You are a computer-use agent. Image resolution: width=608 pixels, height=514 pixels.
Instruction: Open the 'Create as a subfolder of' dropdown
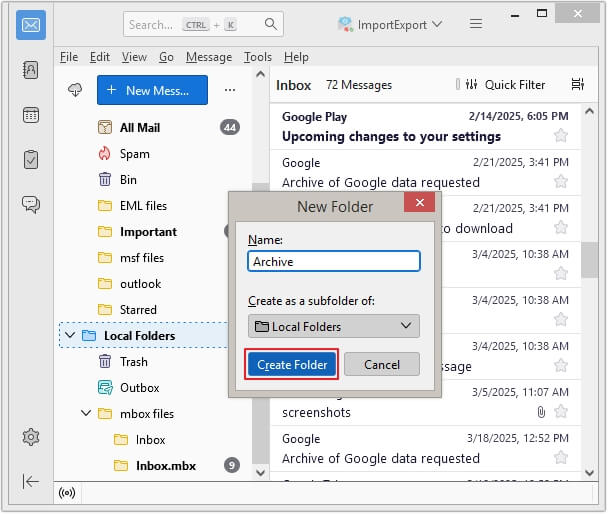pyautogui.click(x=334, y=326)
